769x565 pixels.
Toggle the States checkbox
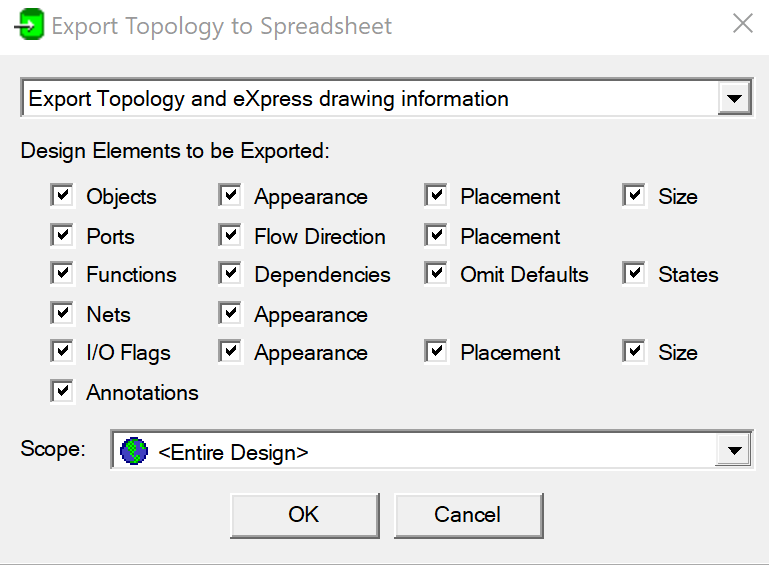634,273
